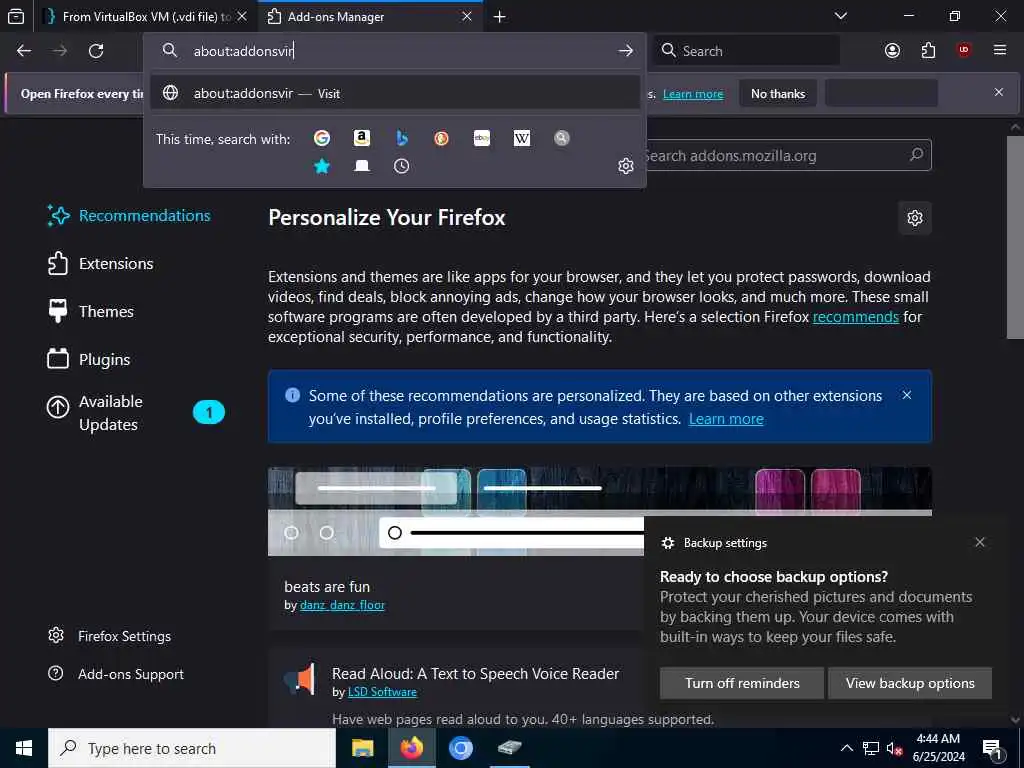Open danz_danz_floor author link

point(342,605)
